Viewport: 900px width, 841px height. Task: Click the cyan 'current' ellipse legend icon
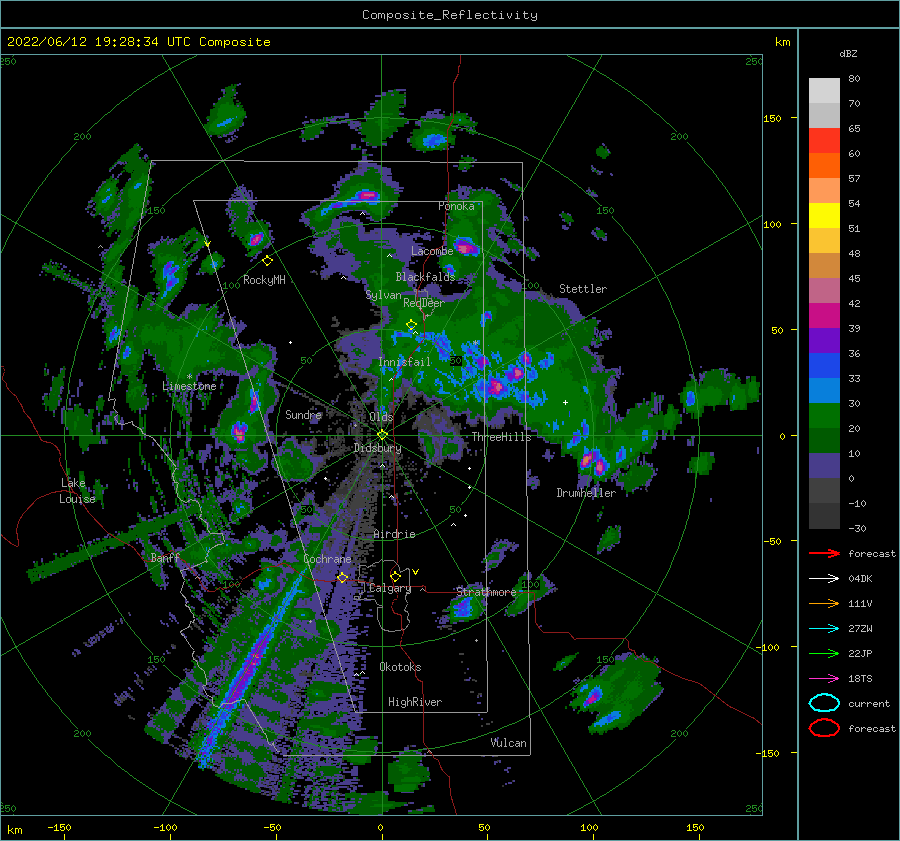[824, 703]
